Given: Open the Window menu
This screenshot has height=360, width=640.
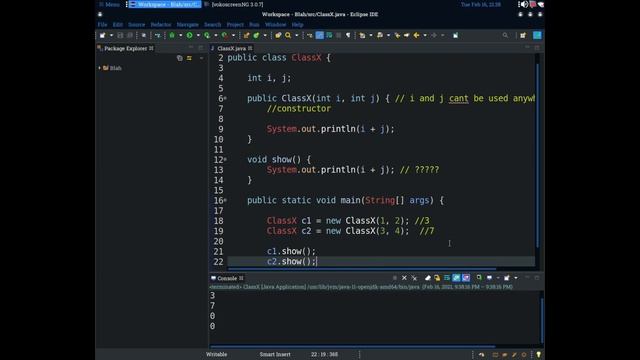Looking at the screenshot, I should (x=276, y=24).
